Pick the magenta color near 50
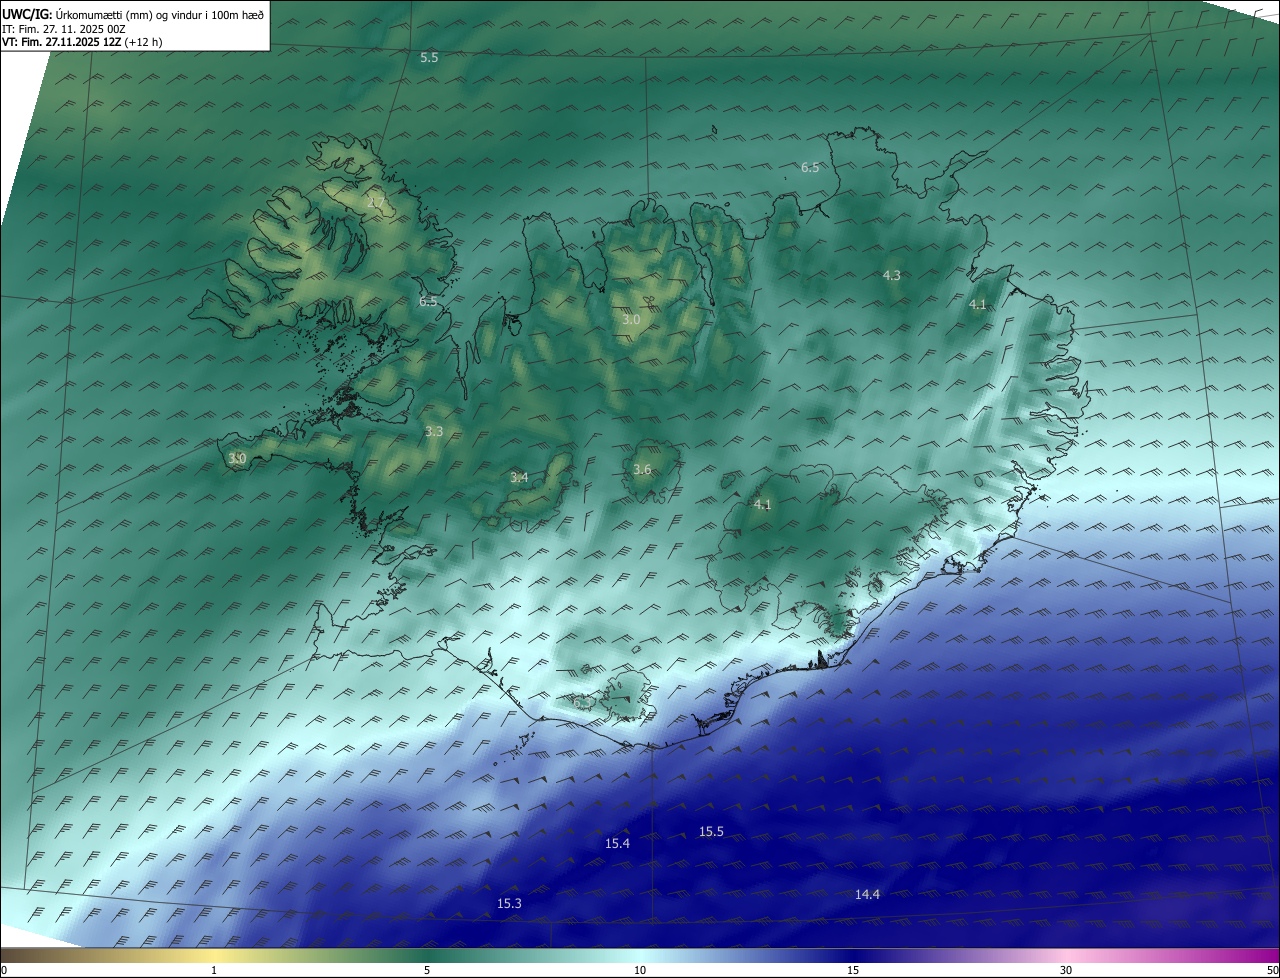 pos(1270,956)
